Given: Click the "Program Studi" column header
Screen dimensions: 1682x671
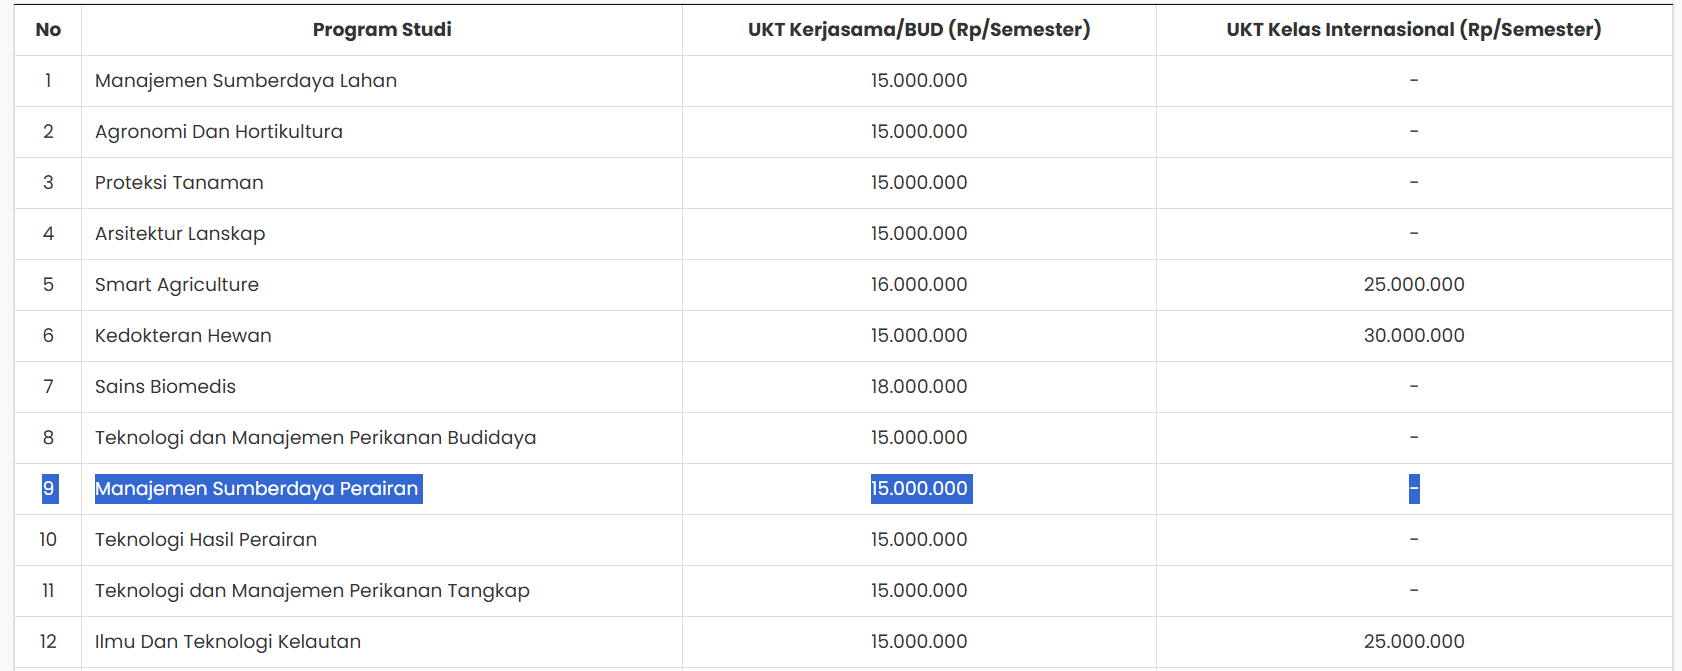Looking at the screenshot, I should pos(382,30).
